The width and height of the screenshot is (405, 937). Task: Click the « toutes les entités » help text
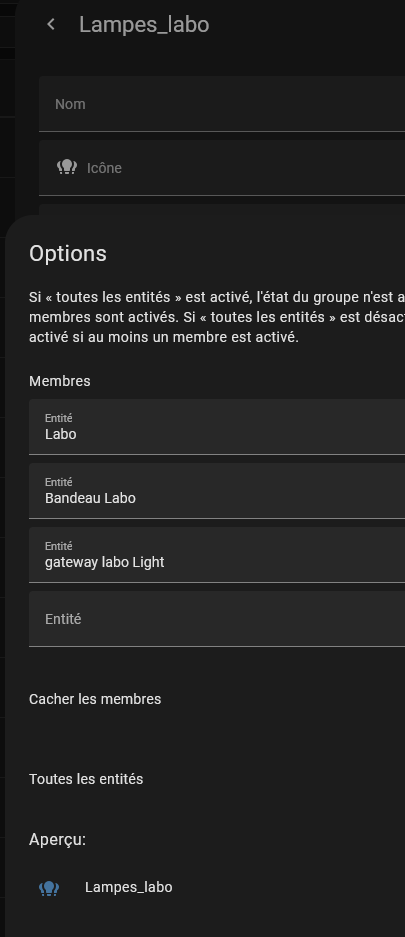217,317
